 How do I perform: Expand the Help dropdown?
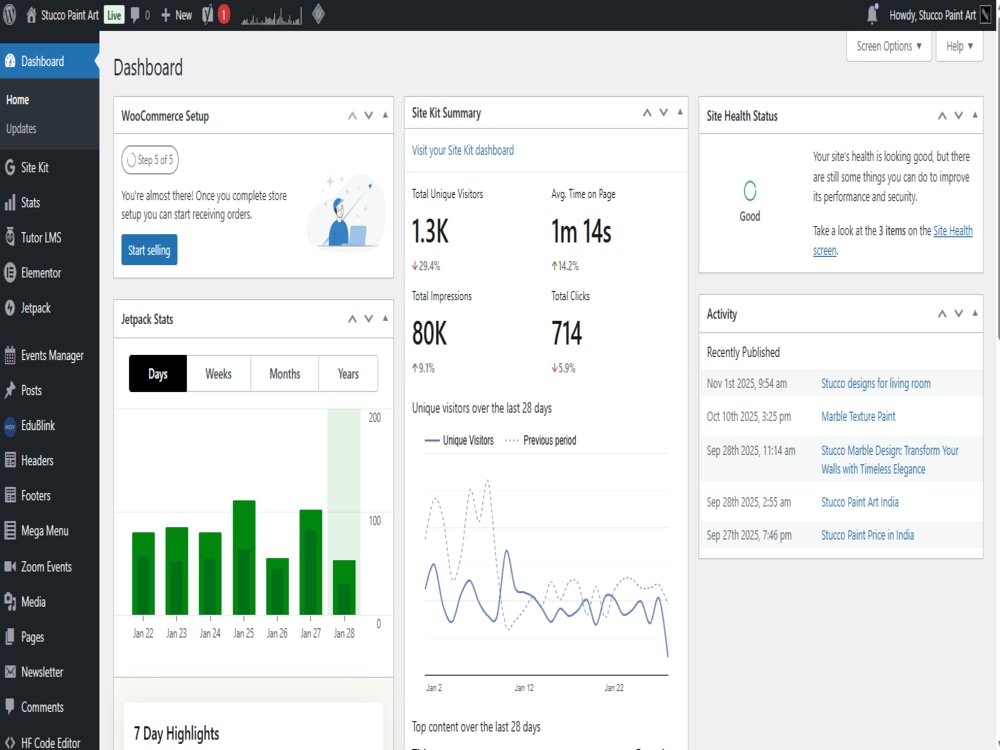(959, 46)
